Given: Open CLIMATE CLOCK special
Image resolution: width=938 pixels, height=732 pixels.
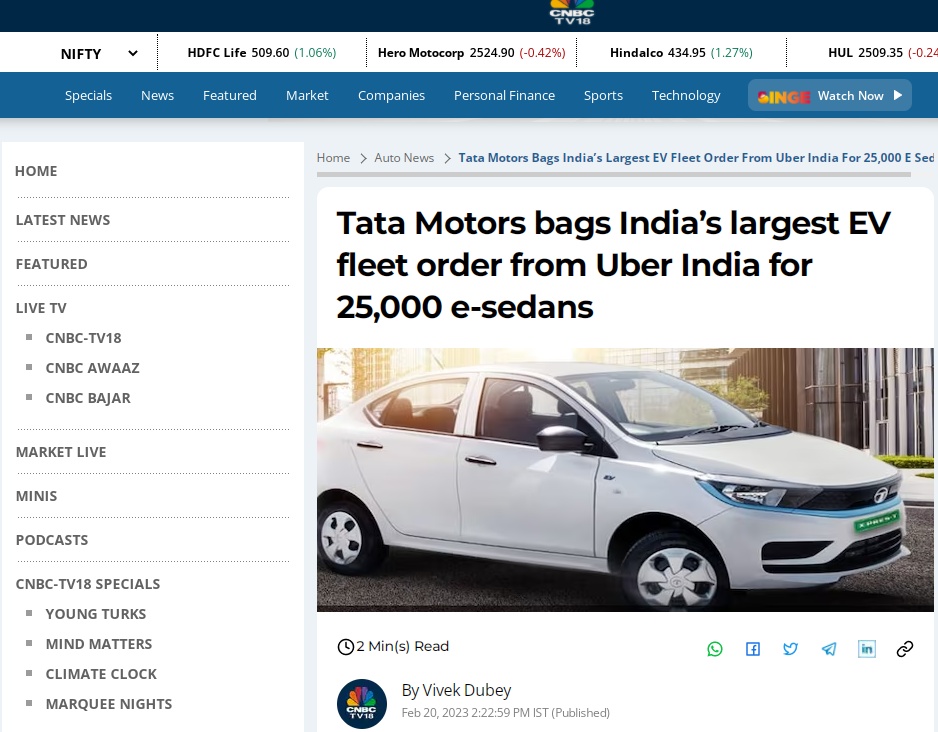Looking at the screenshot, I should coord(101,674).
